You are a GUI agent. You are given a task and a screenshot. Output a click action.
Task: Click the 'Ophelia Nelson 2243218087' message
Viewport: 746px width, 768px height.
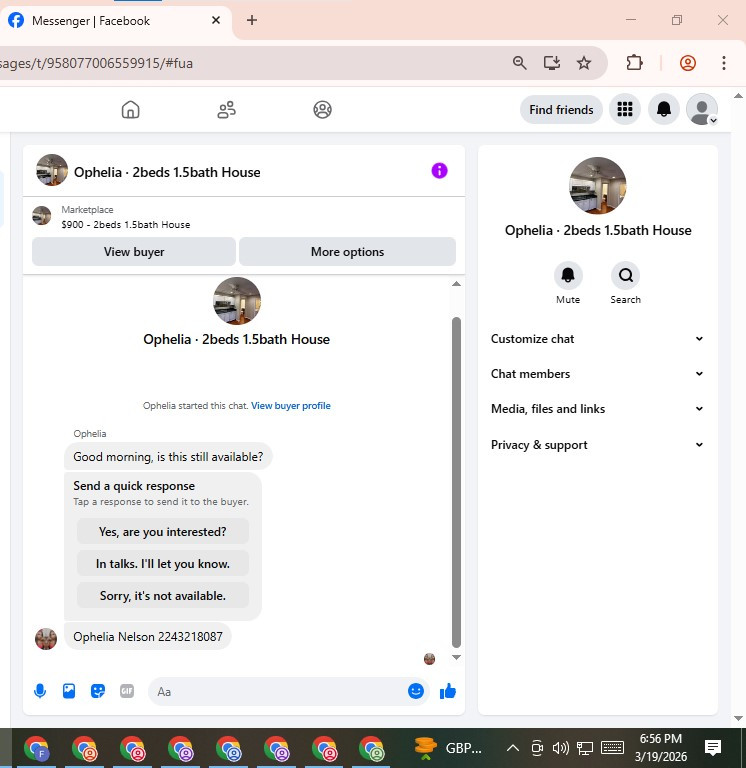click(x=147, y=636)
